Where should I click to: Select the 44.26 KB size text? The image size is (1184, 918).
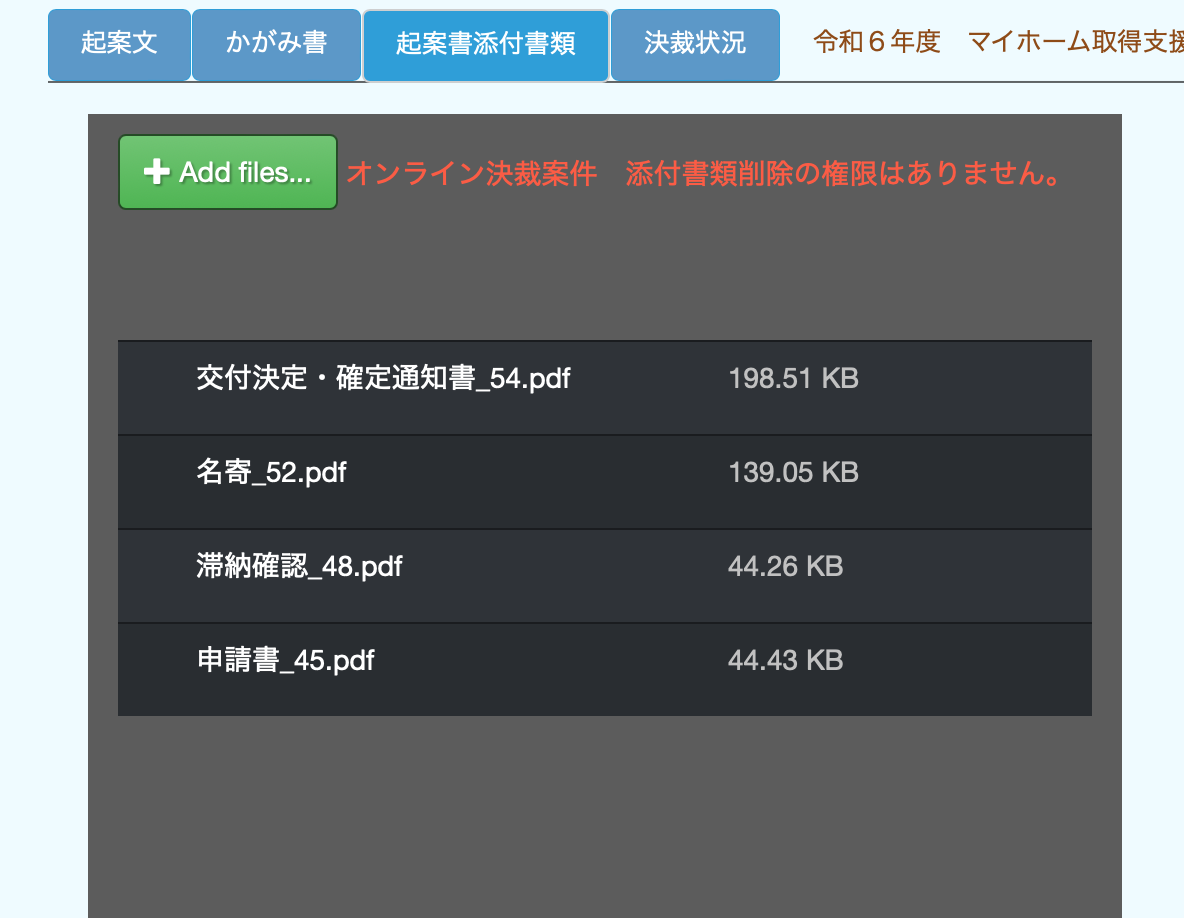click(x=785, y=567)
